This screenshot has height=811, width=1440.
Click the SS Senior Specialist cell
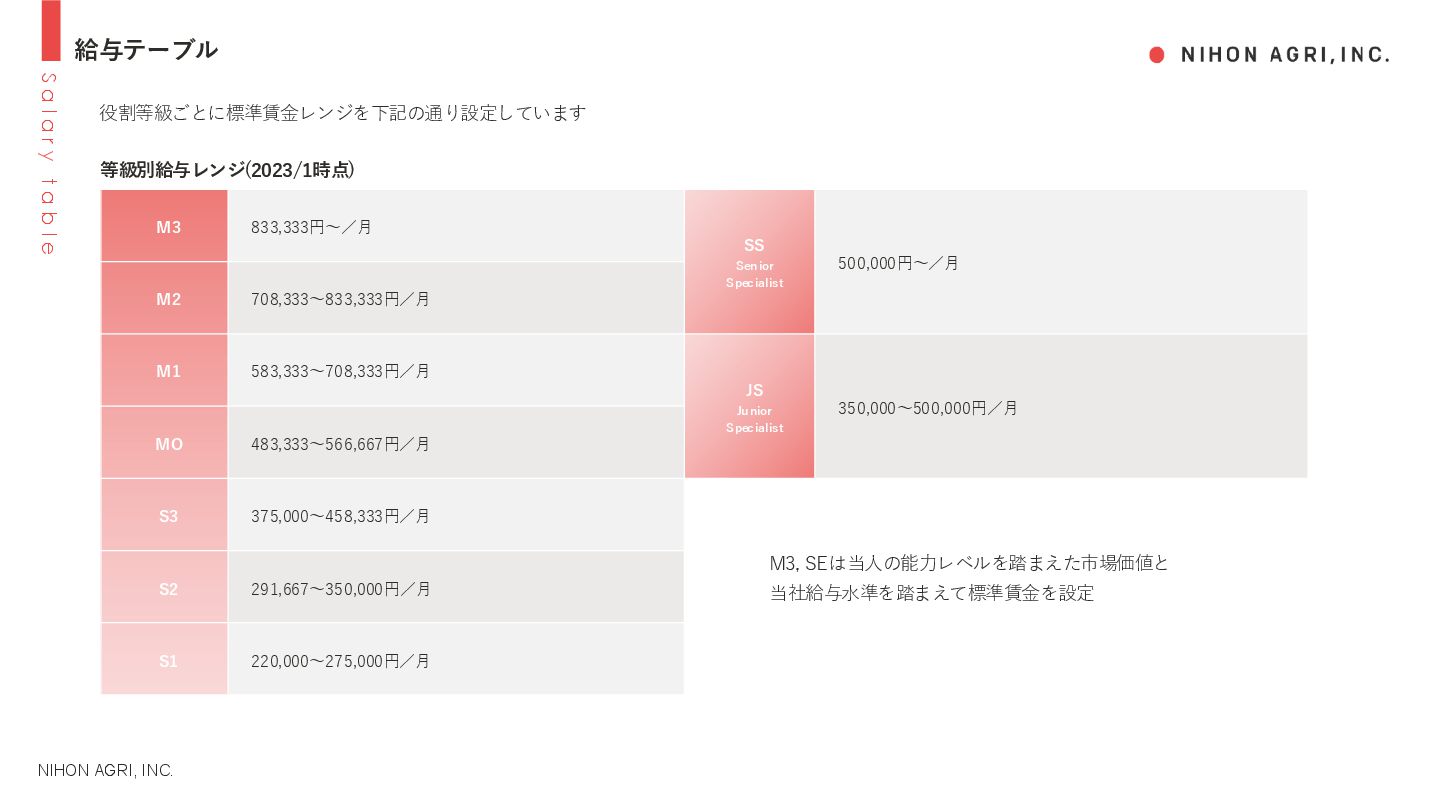750,262
